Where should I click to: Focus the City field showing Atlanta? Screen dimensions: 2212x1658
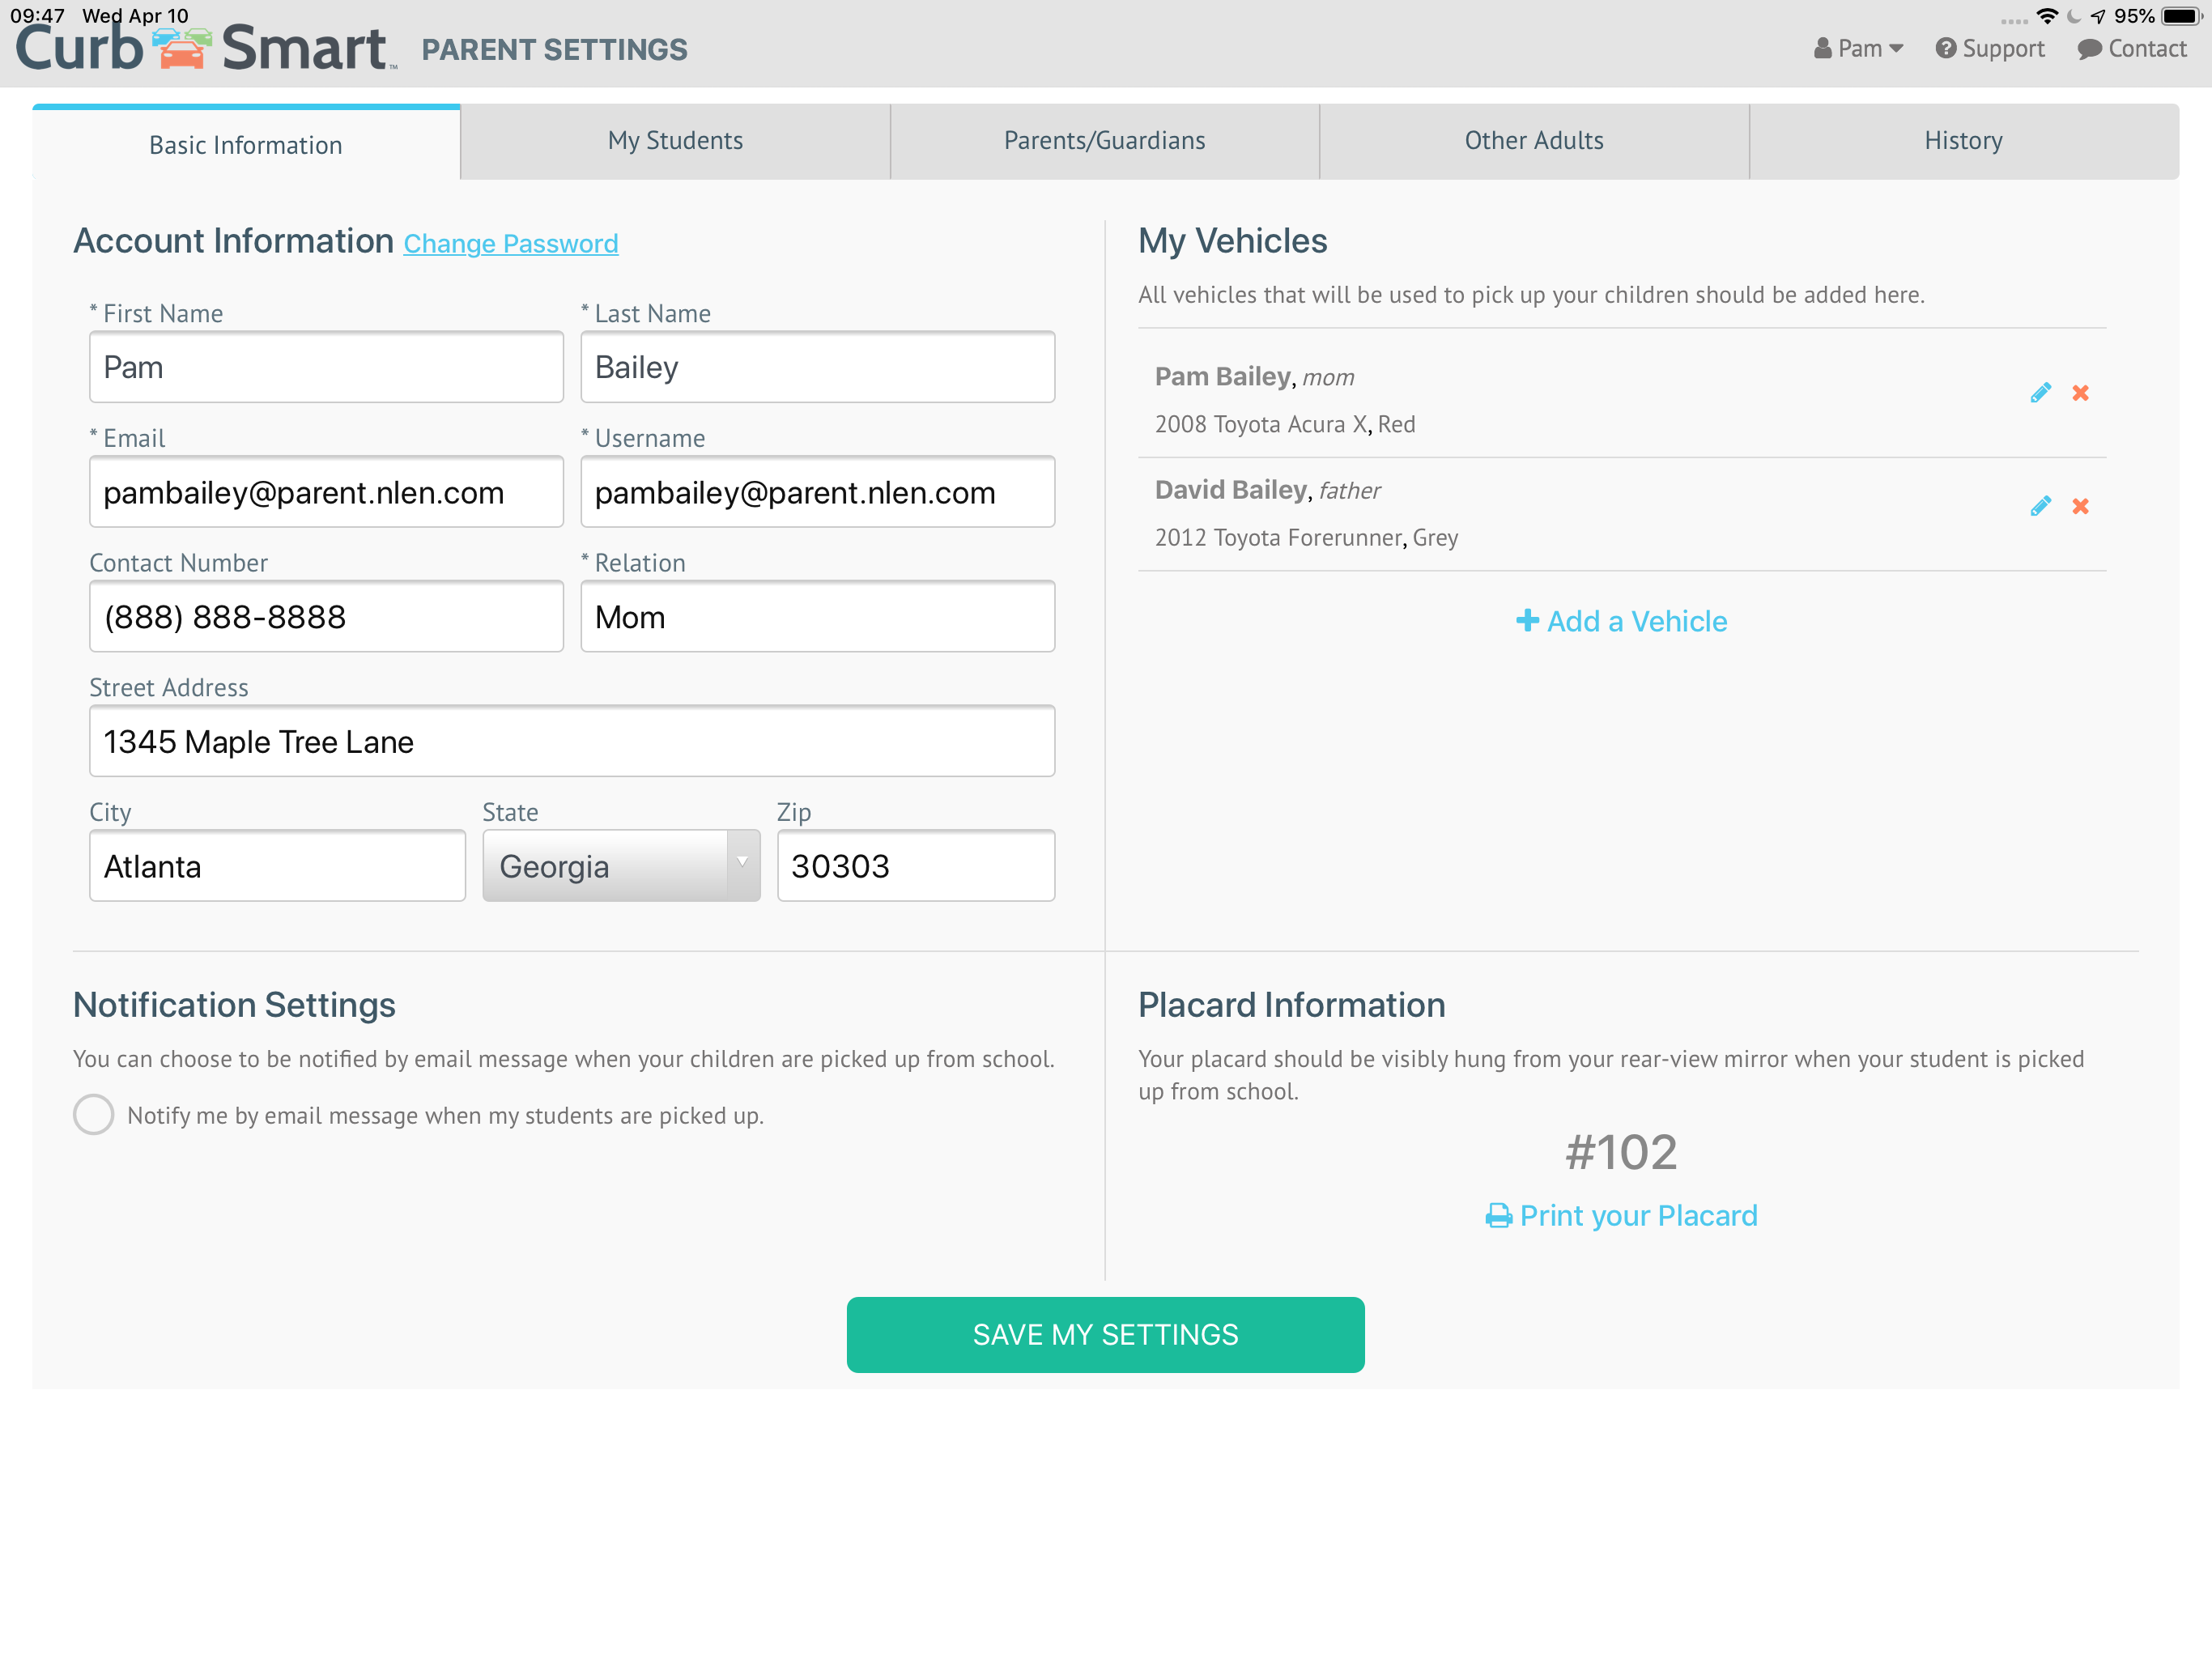coord(277,865)
